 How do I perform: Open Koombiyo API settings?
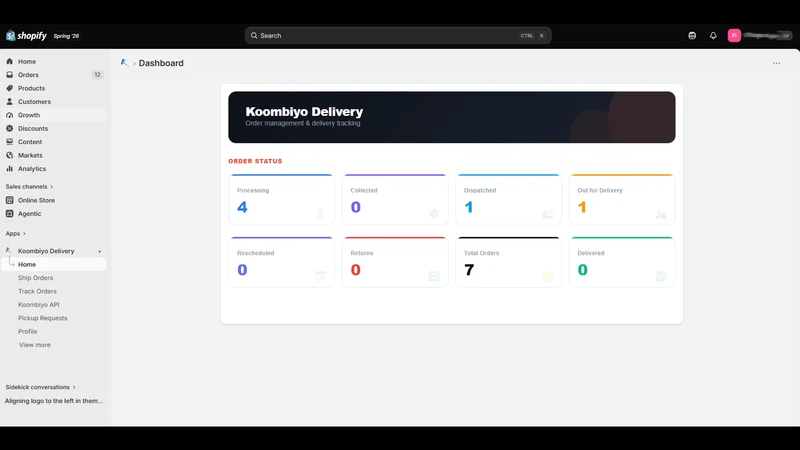[x=38, y=305]
